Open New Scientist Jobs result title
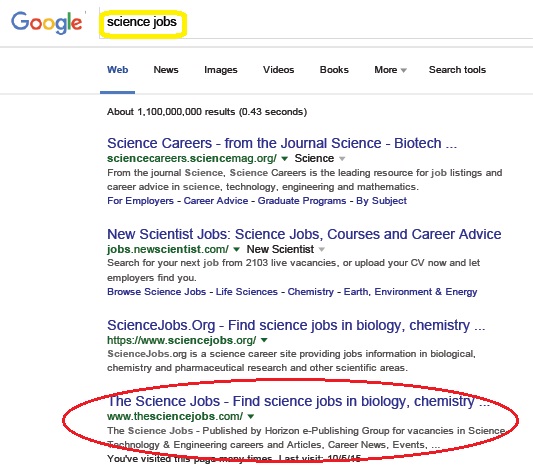533x476 pixels. click(304, 234)
